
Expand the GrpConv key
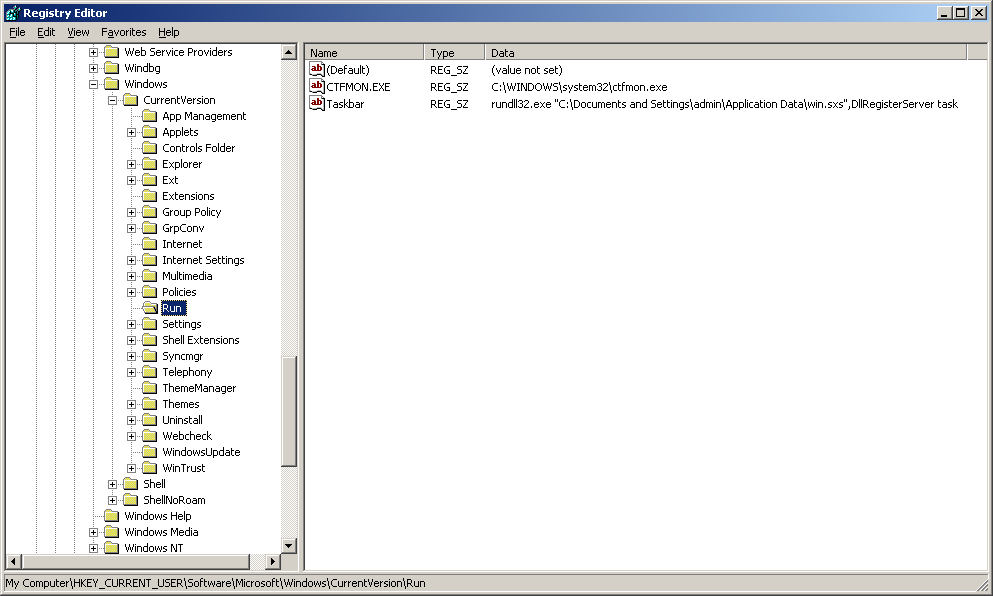[x=131, y=228]
